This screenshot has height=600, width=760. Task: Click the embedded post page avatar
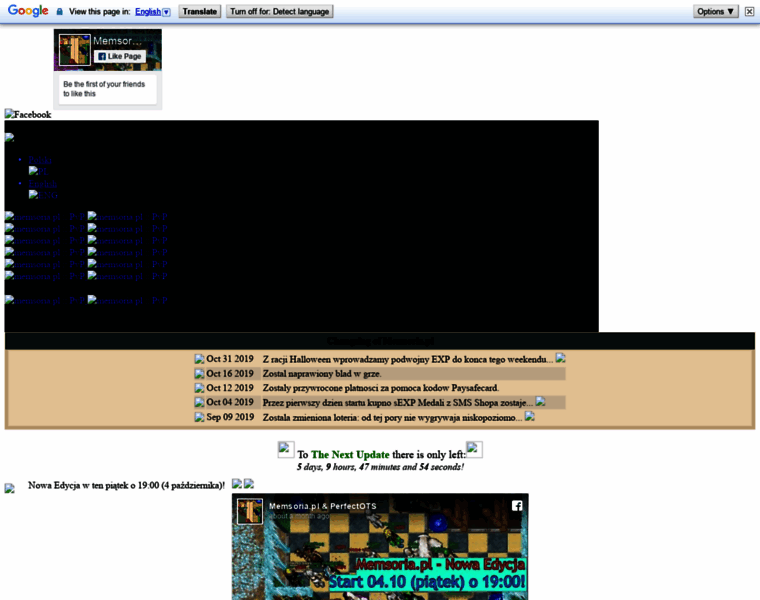pyautogui.click(x=250, y=511)
